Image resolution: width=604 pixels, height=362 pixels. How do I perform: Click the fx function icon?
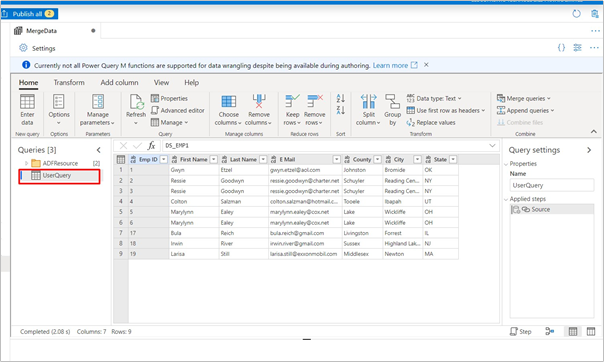tap(151, 146)
